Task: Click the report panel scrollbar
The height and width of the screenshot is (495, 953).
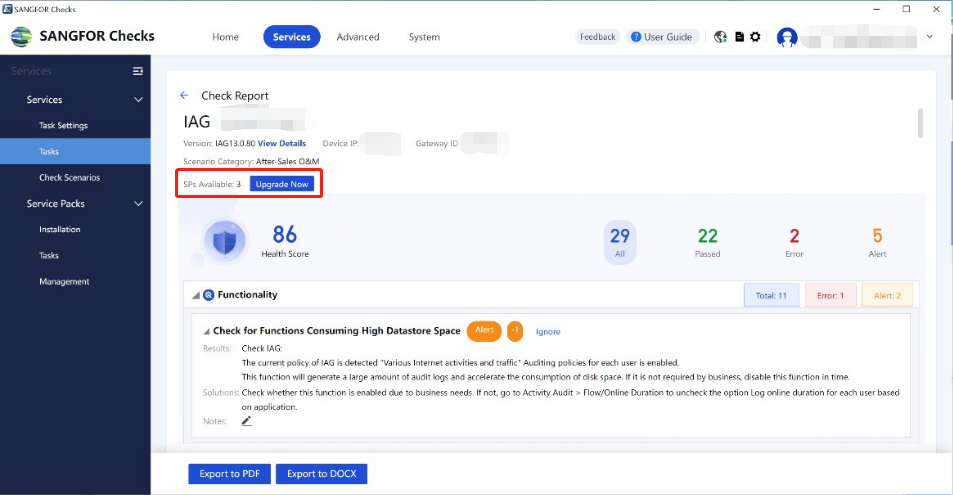Action: pyautogui.click(x=920, y=123)
